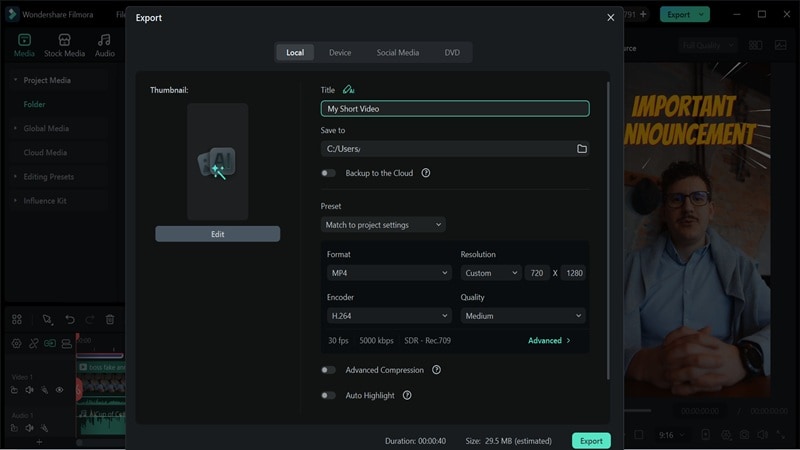Click the audio clip on Audio 1 track
800x450 pixels.
point(101,422)
